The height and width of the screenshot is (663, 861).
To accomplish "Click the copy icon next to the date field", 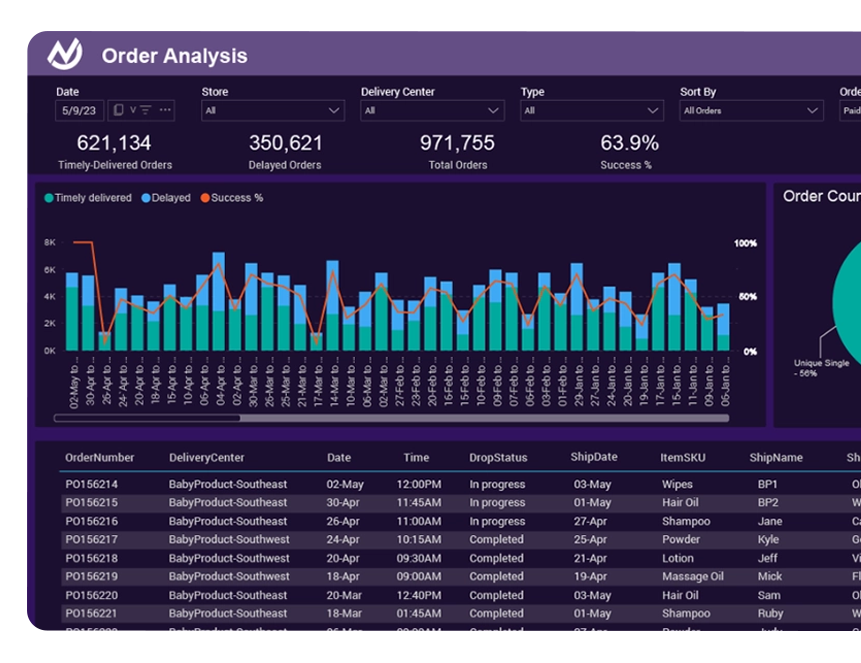I will [118, 110].
